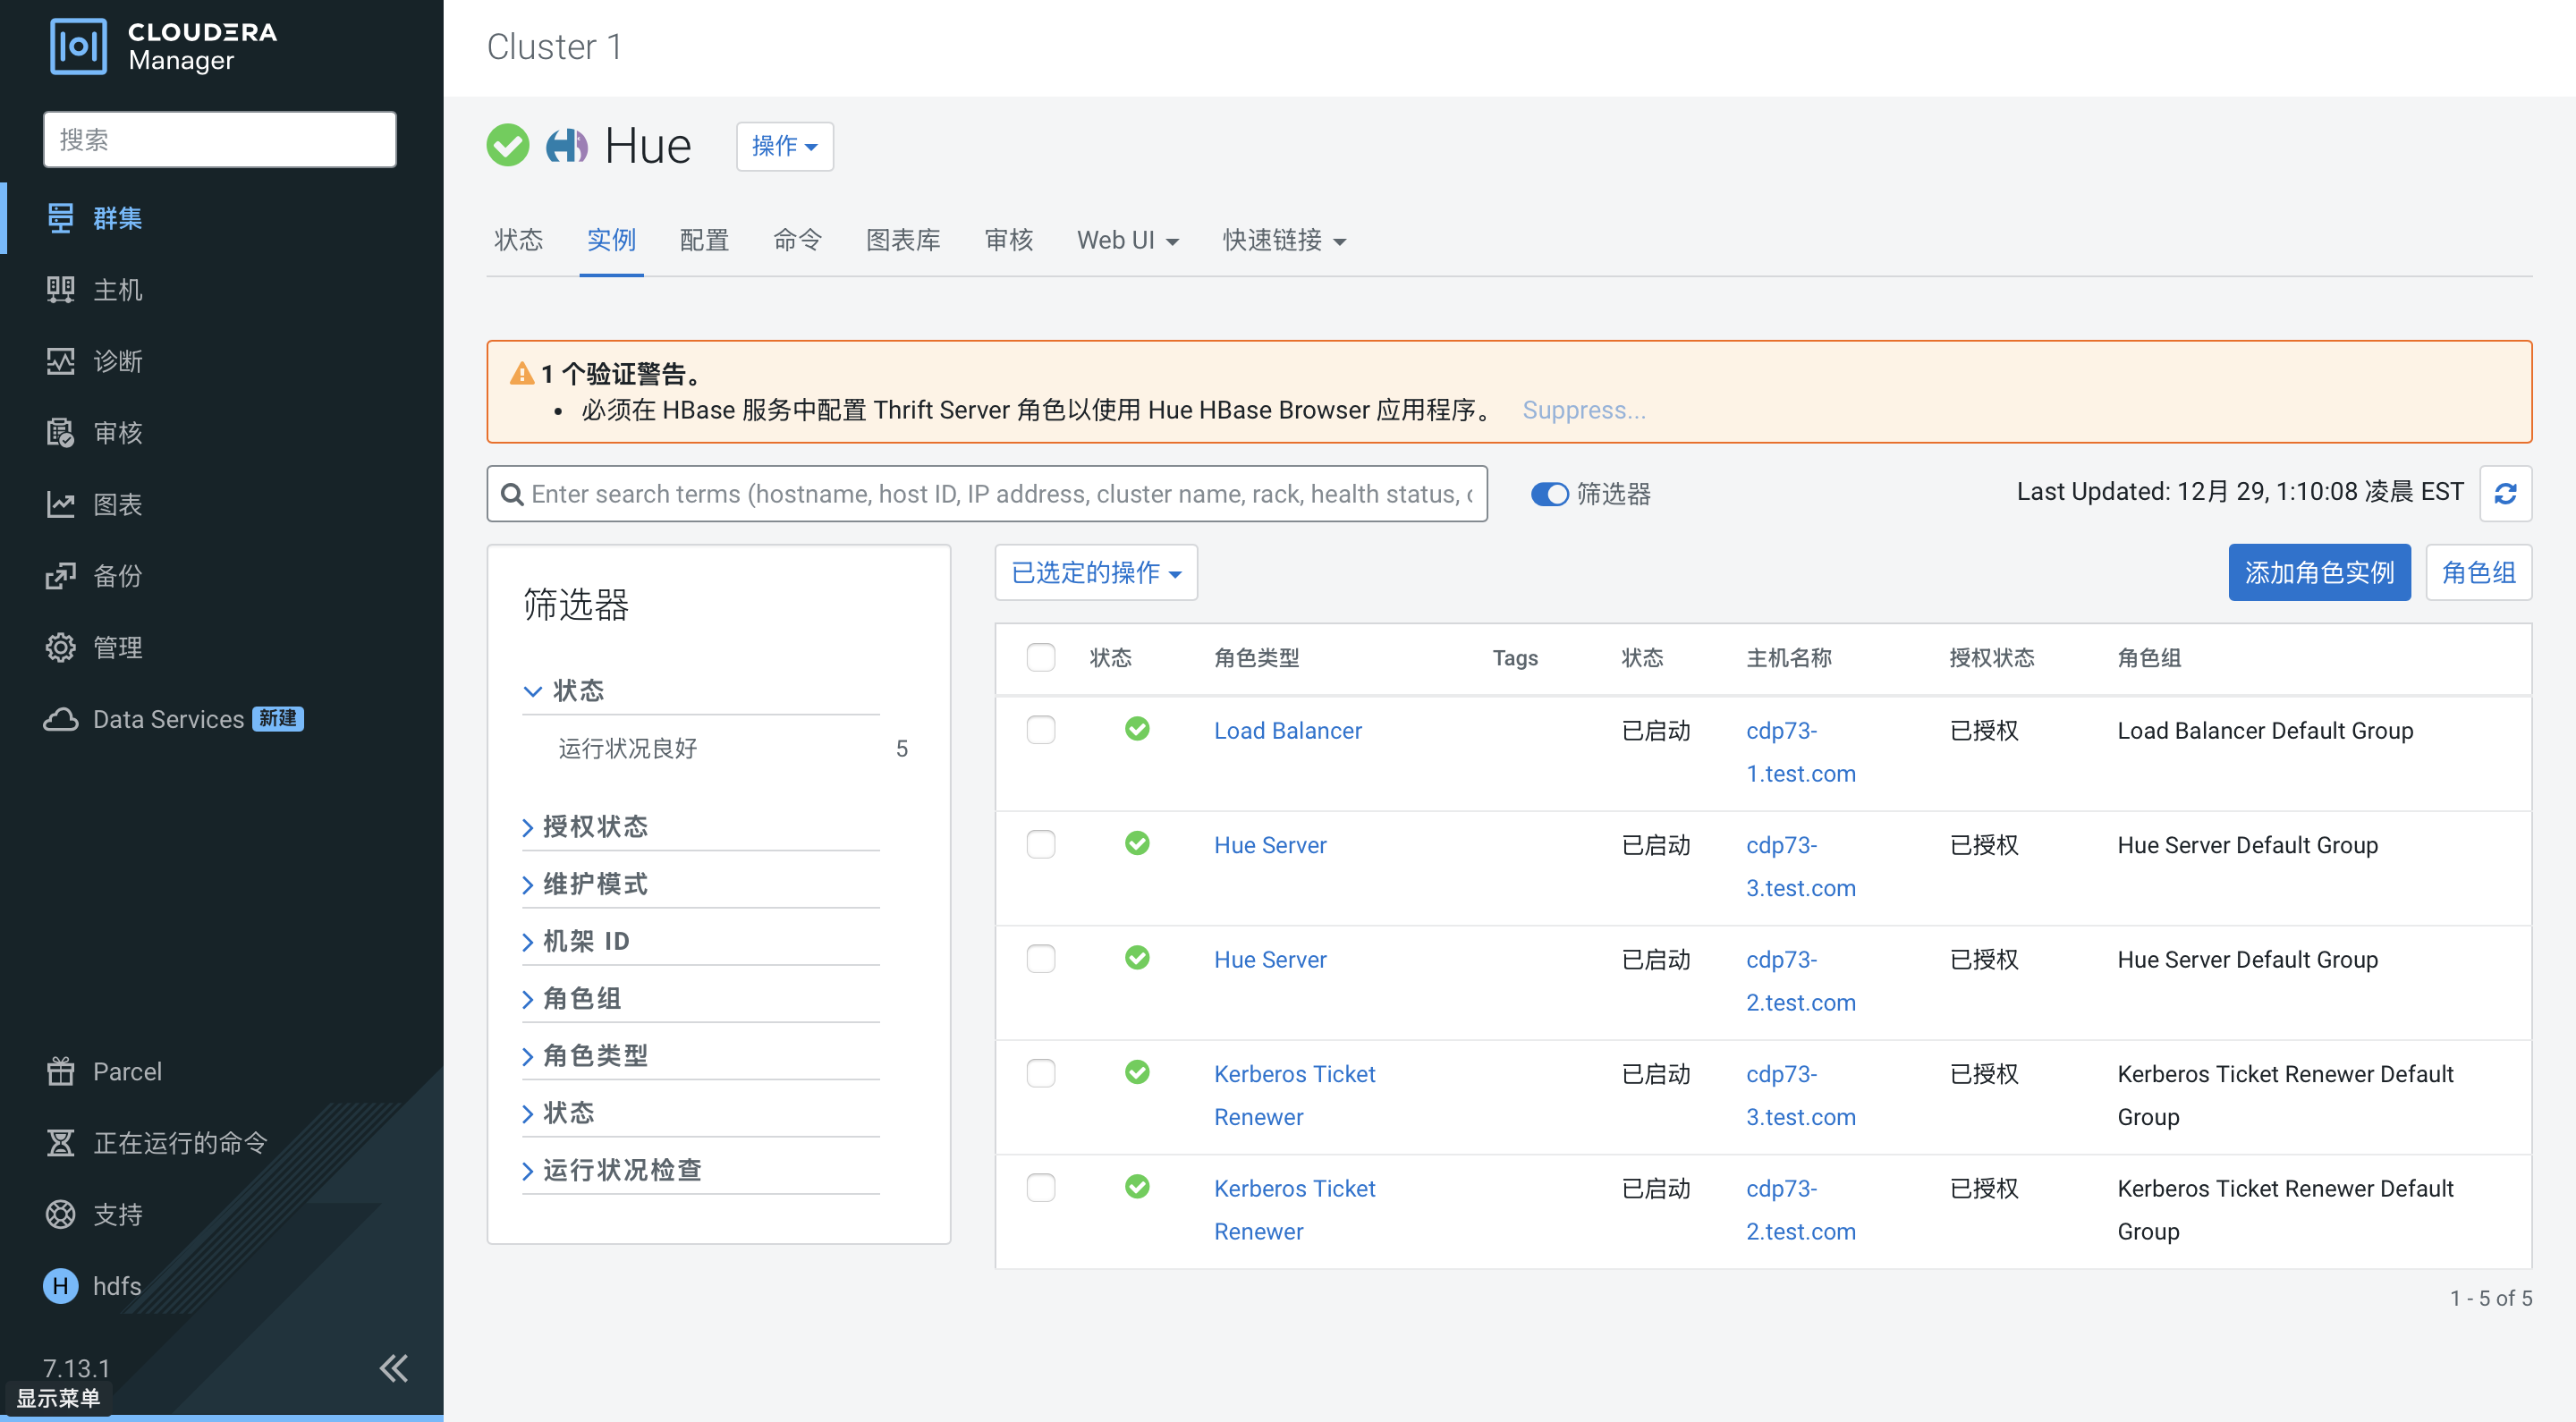This screenshot has width=2576, height=1422.
Task: Open Diagnostics (诊断) sidebar icon
Action: tap(60, 361)
